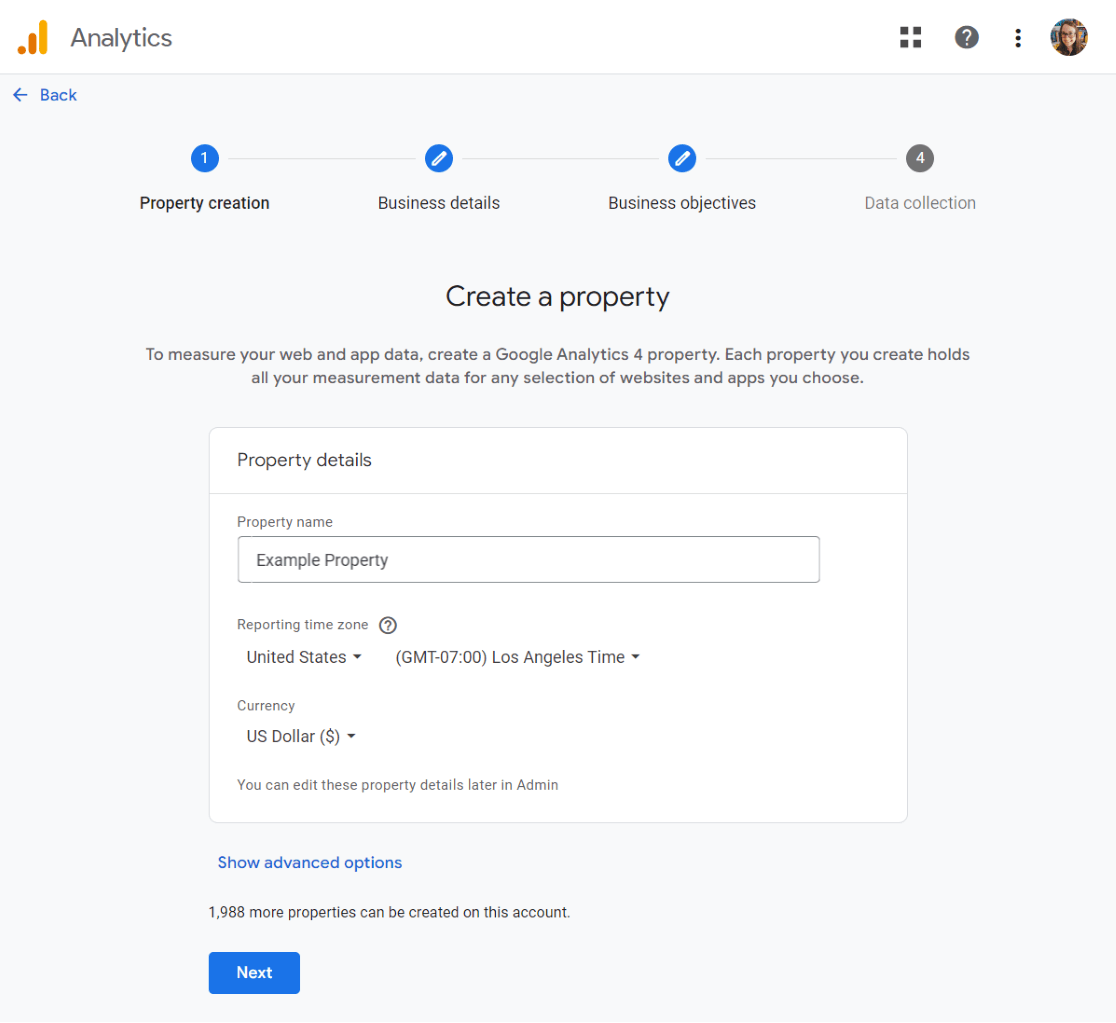Click the Property name input field
This screenshot has height=1023, width=1116.
click(x=528, y=560)
